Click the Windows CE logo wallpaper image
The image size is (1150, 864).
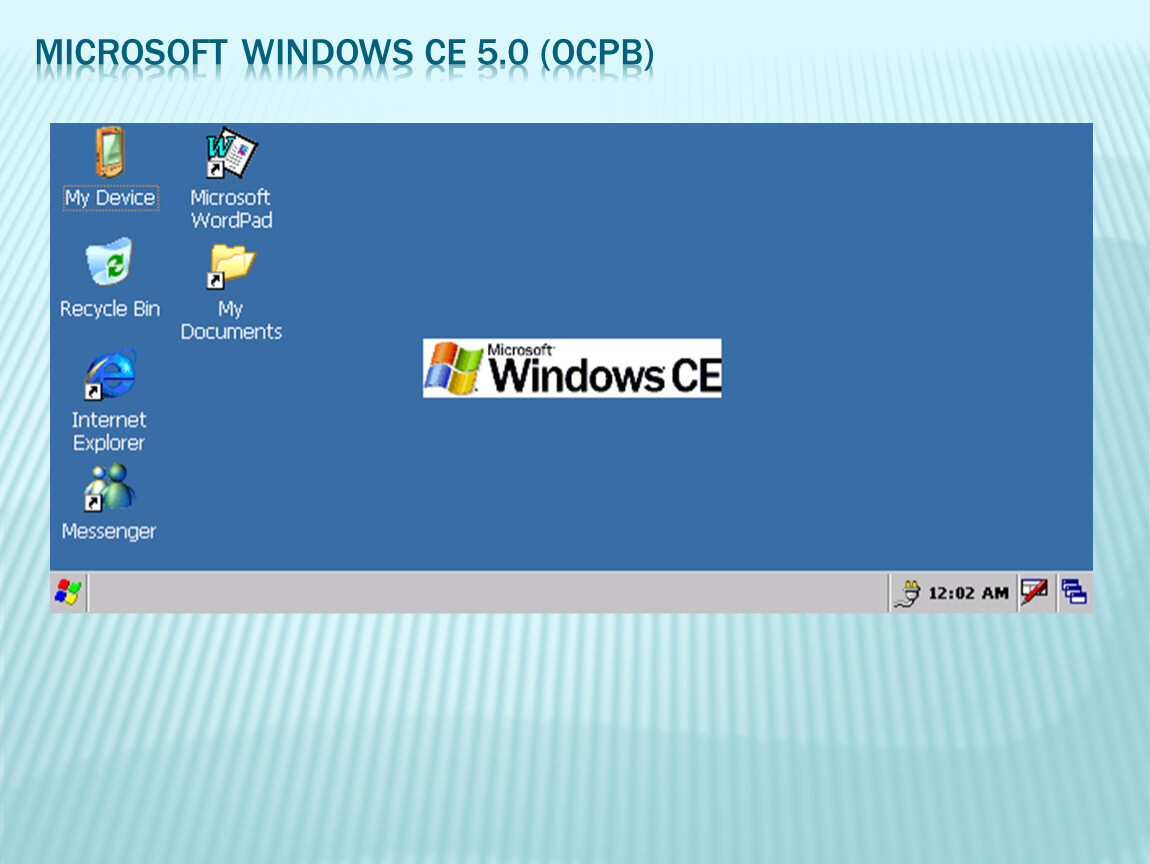(572, 368)
